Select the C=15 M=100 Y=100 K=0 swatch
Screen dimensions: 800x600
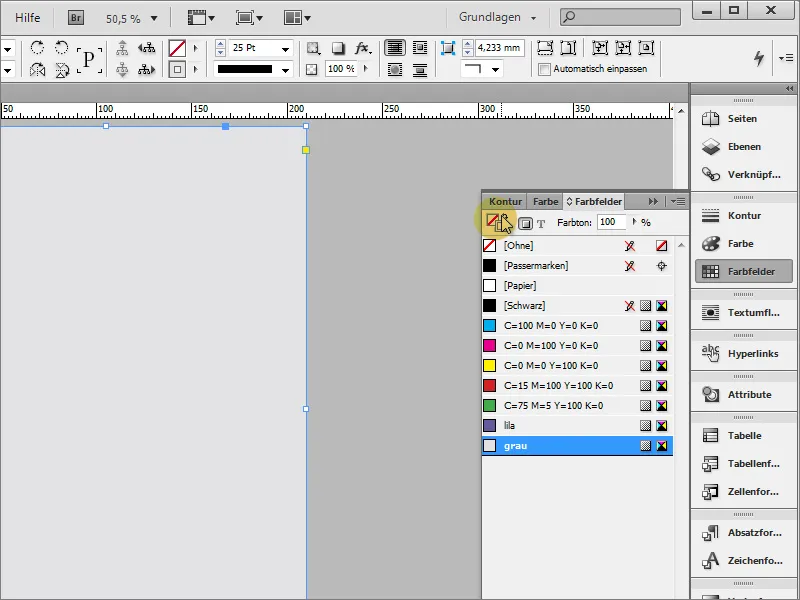coord(577,386)
